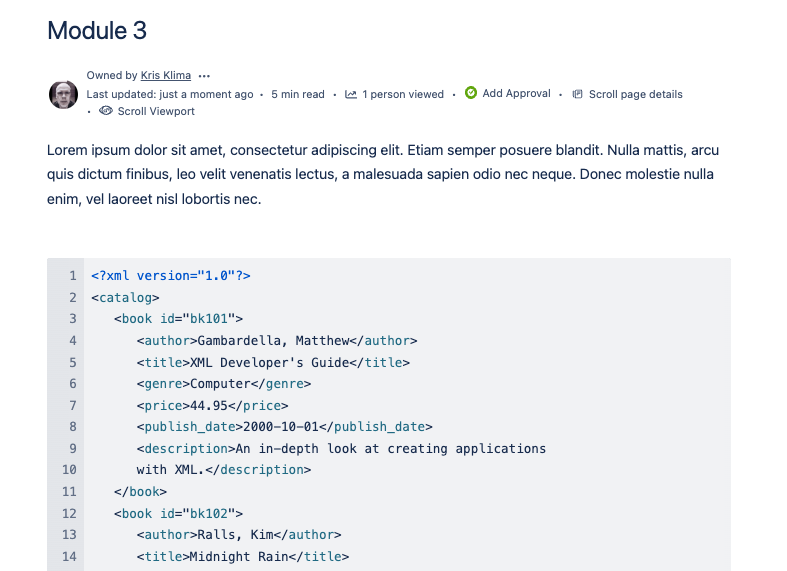Click the Add Approval button
Image resolution: width=787 pixels, height=571 pixels.
pyautogui.click(x=516, y=93)
